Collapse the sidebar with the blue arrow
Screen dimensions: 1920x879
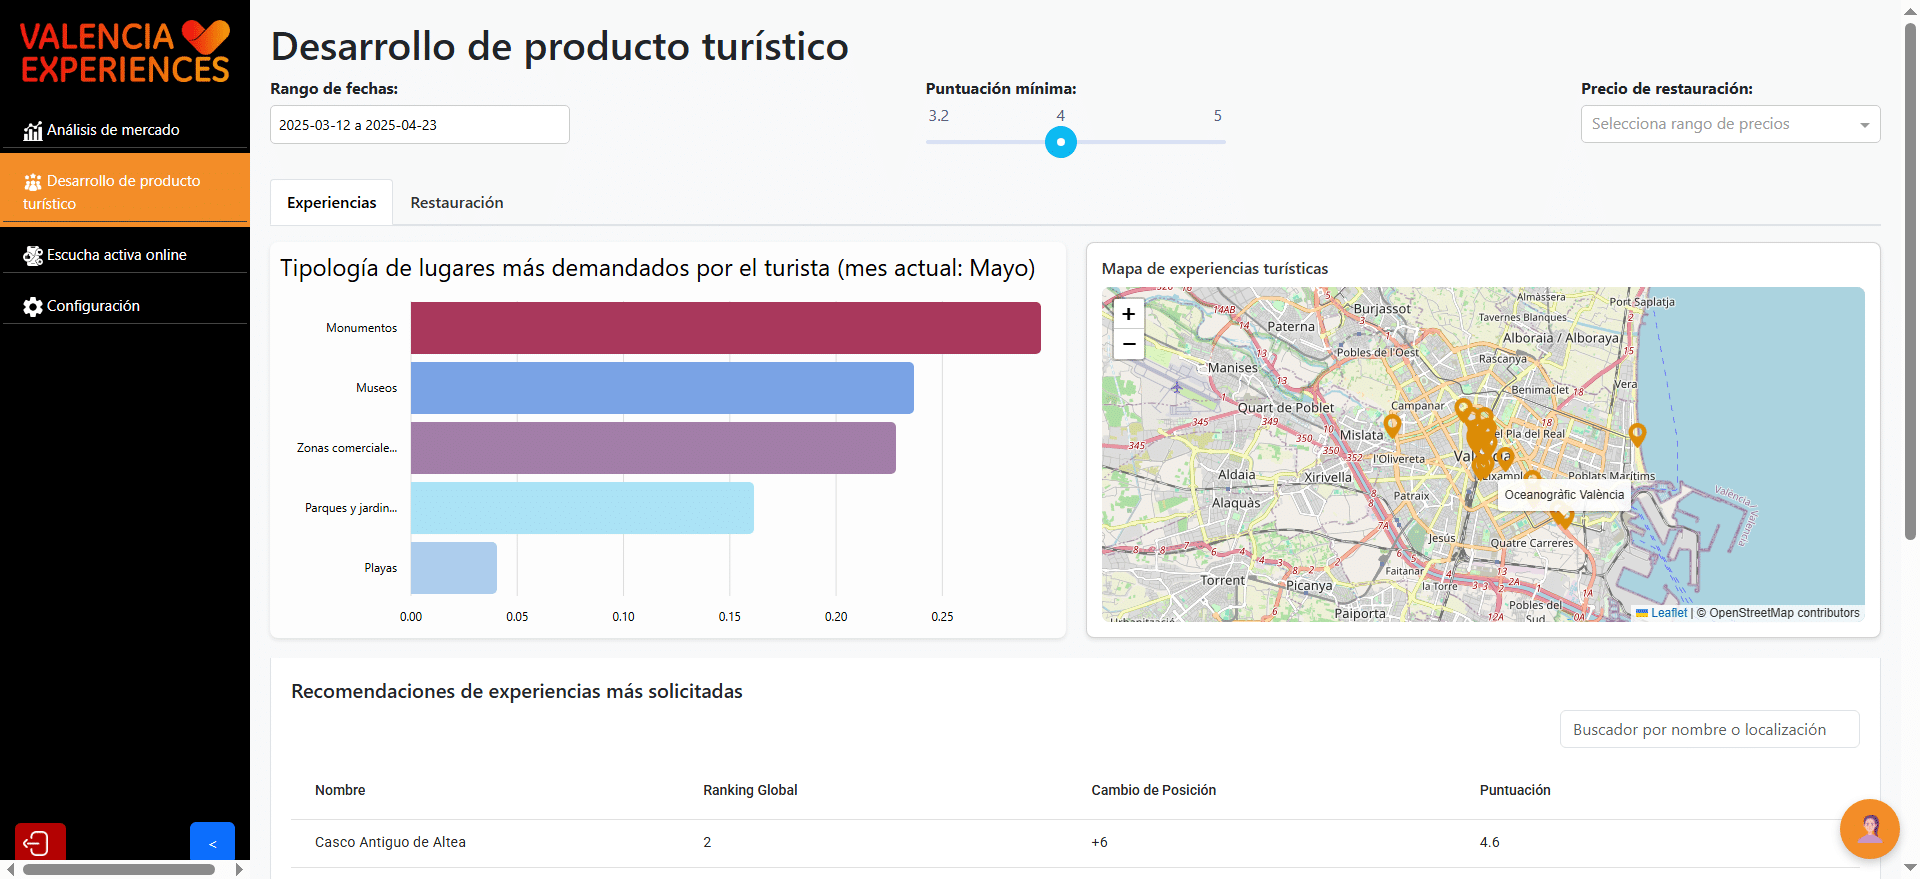click(212, 843)
